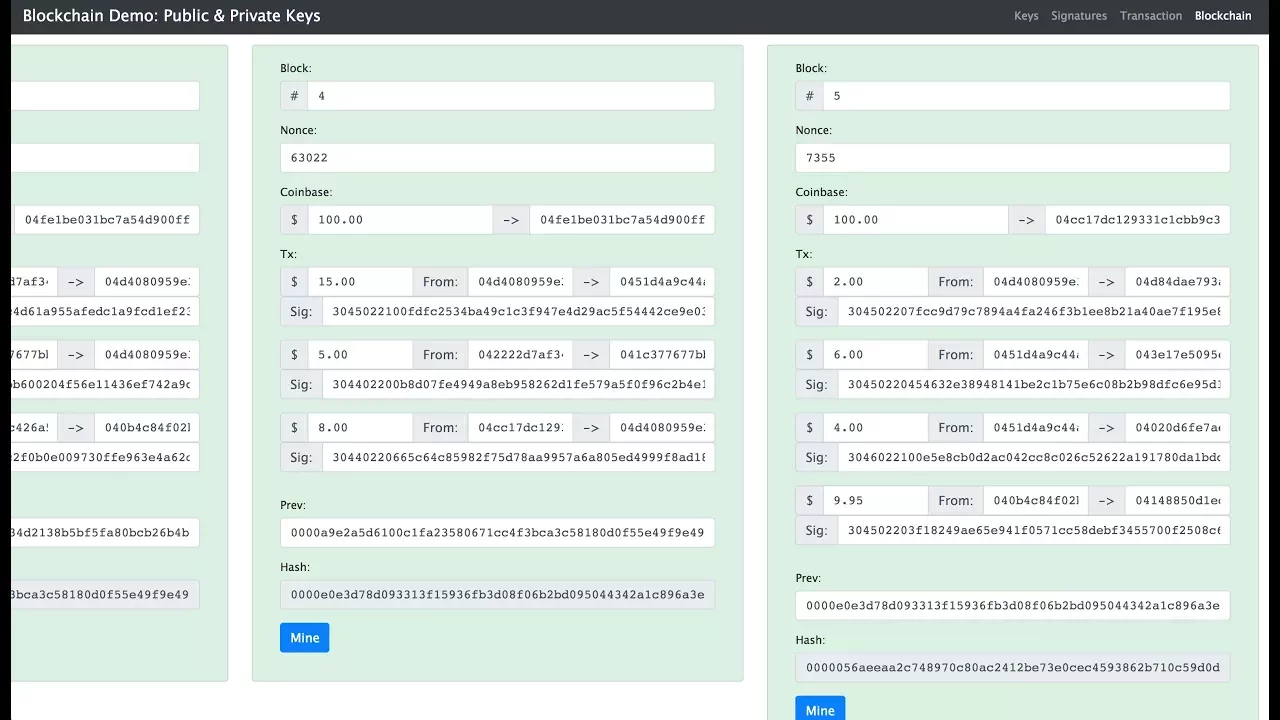This screenshot has width=1280, height=720.
Task: Click block number field showing 5
Action: (x=1026, y=96)
